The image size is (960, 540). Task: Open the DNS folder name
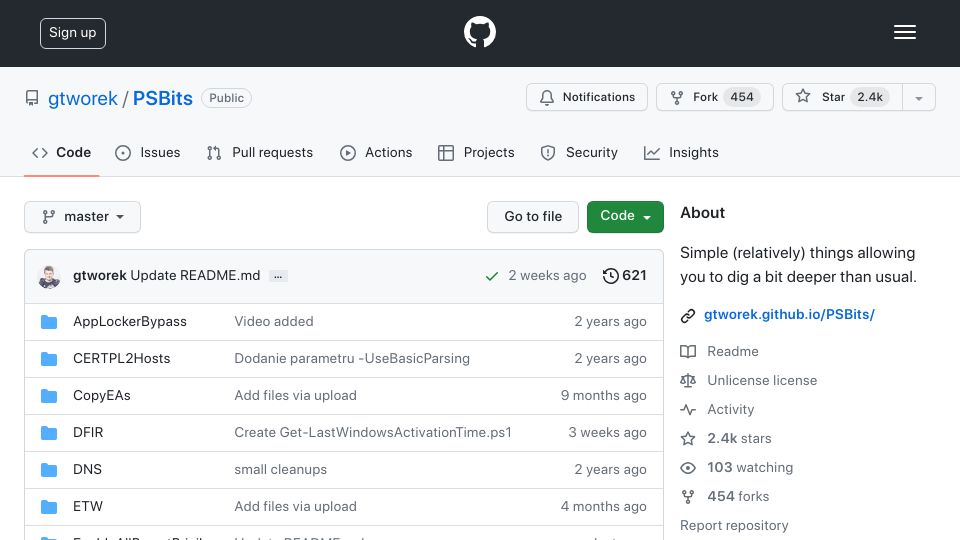(x=88, y=470)
